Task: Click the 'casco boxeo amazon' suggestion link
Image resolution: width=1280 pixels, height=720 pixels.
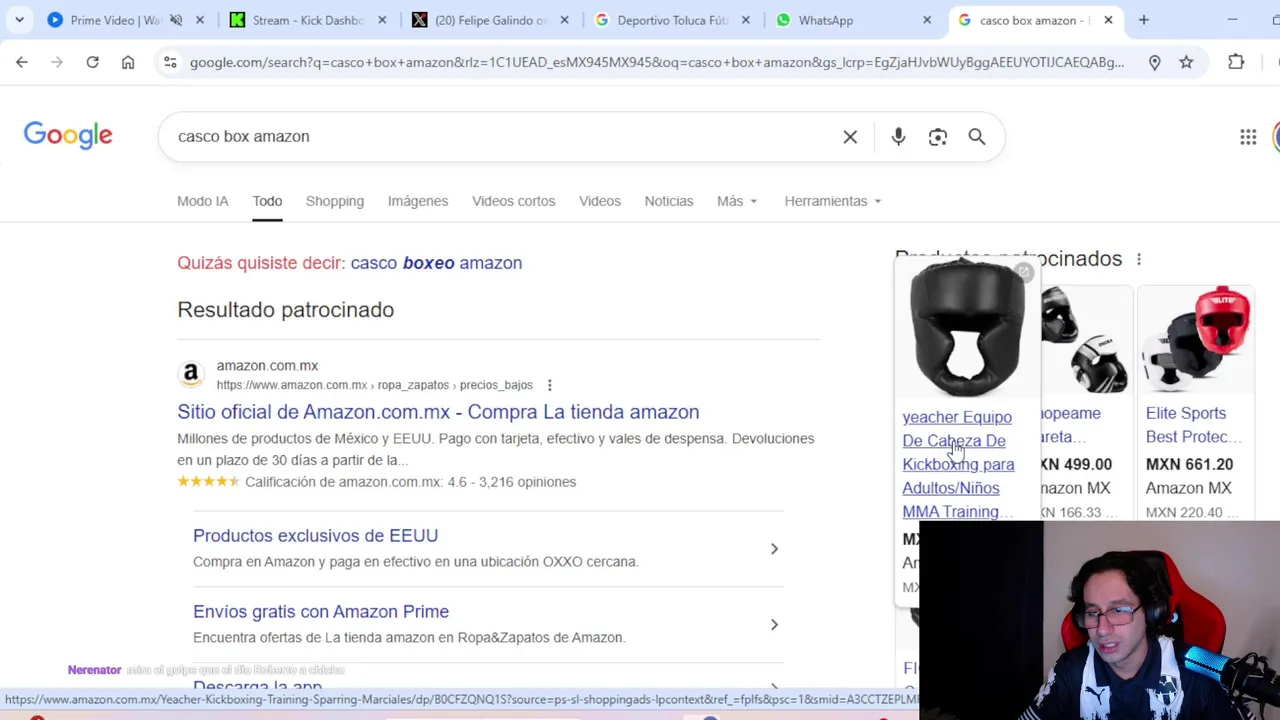Action: tap(436, 263)
